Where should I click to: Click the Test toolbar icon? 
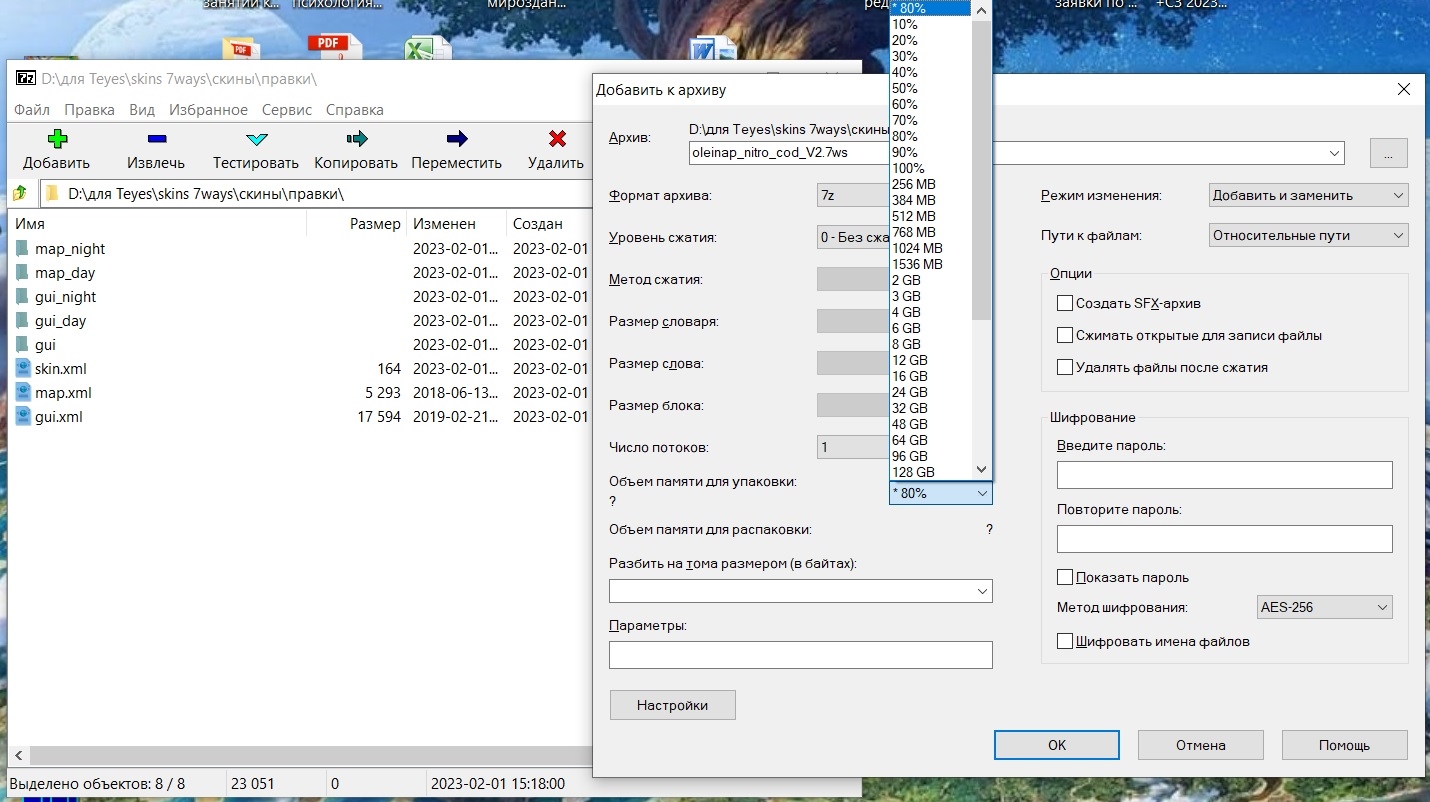(256, 139)
